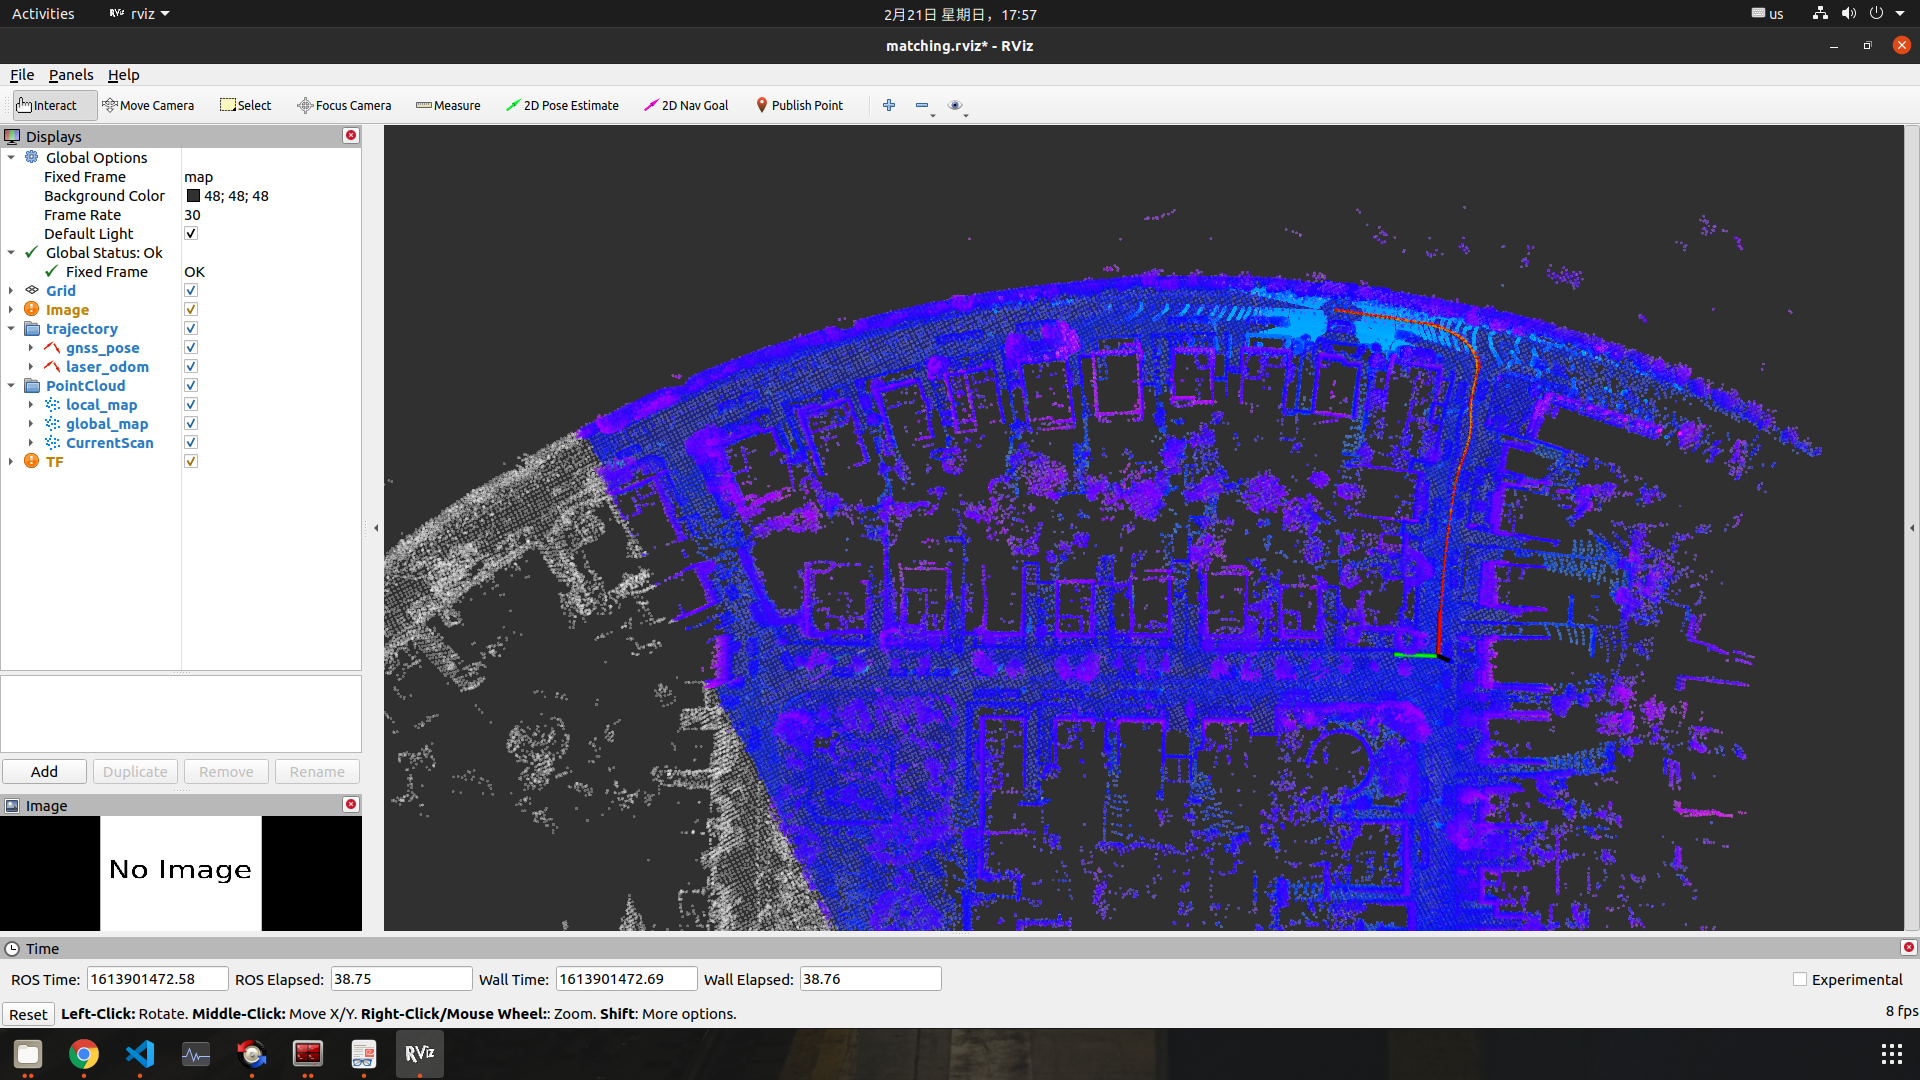Click the PointCloud folder icon
Viewport: 1920px width, 1080px height.
(x=32, y=385)
